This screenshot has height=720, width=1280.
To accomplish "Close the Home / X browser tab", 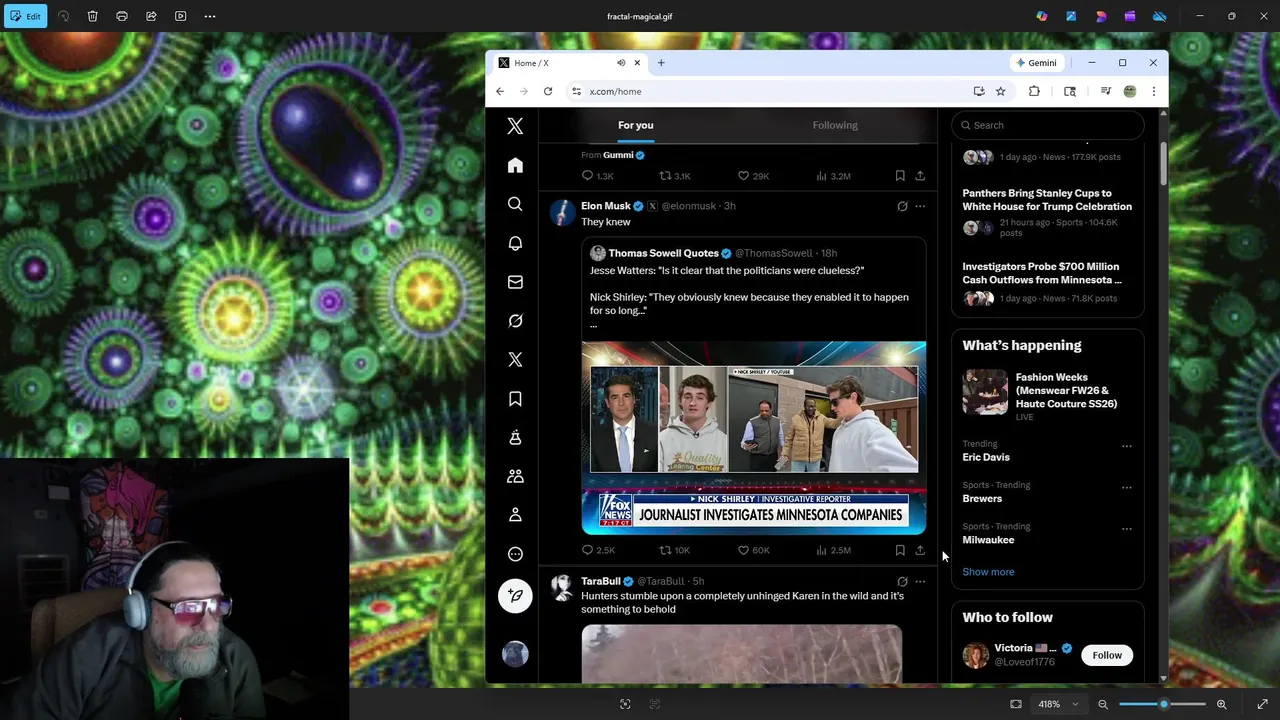I will coord(637,63).
